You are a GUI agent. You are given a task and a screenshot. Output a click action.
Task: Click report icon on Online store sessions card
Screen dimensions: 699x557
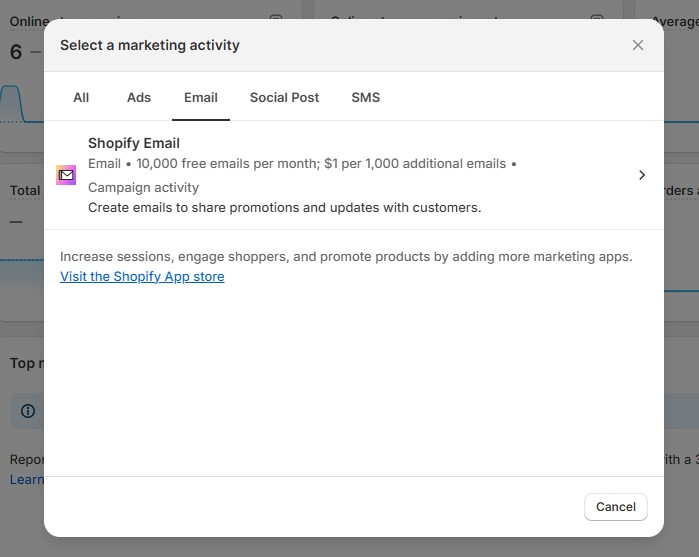click(x=277, y=19)
